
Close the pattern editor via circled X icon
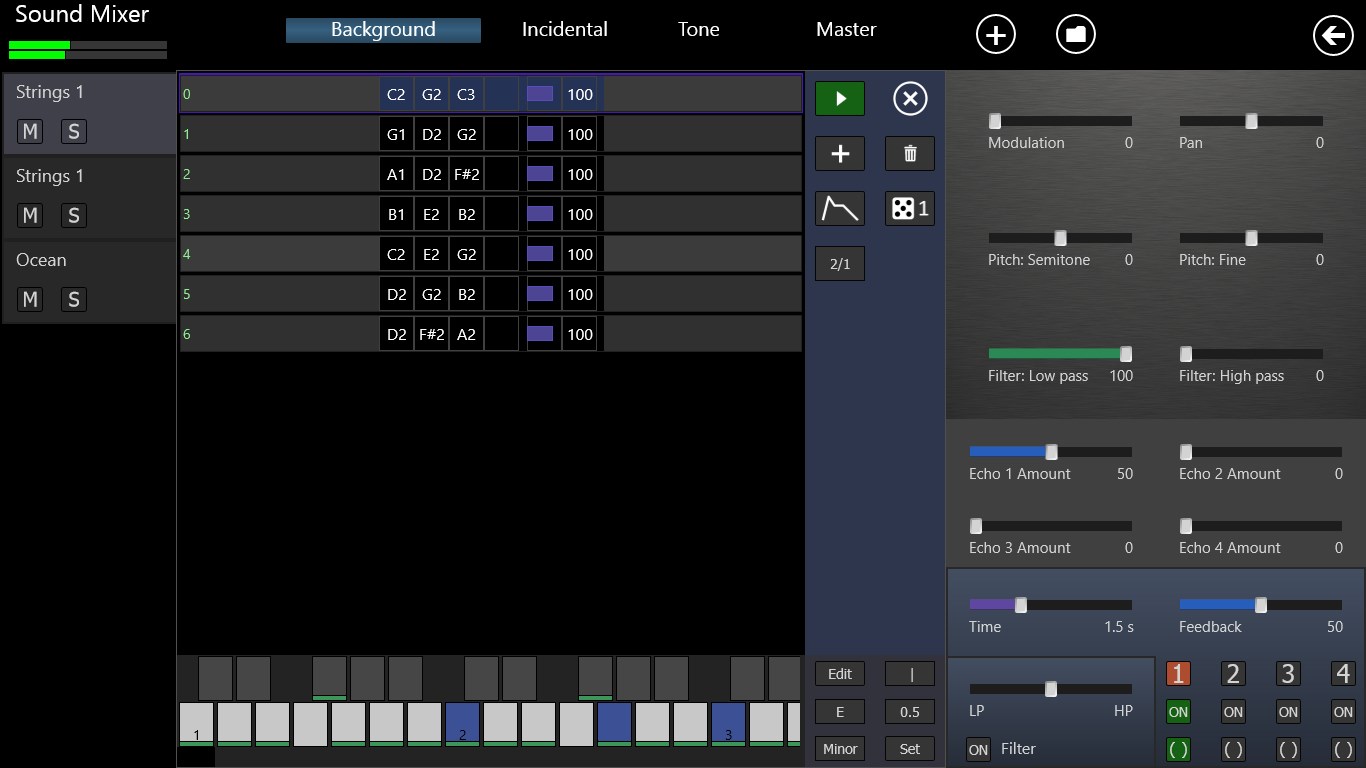[x=908, y=98]
